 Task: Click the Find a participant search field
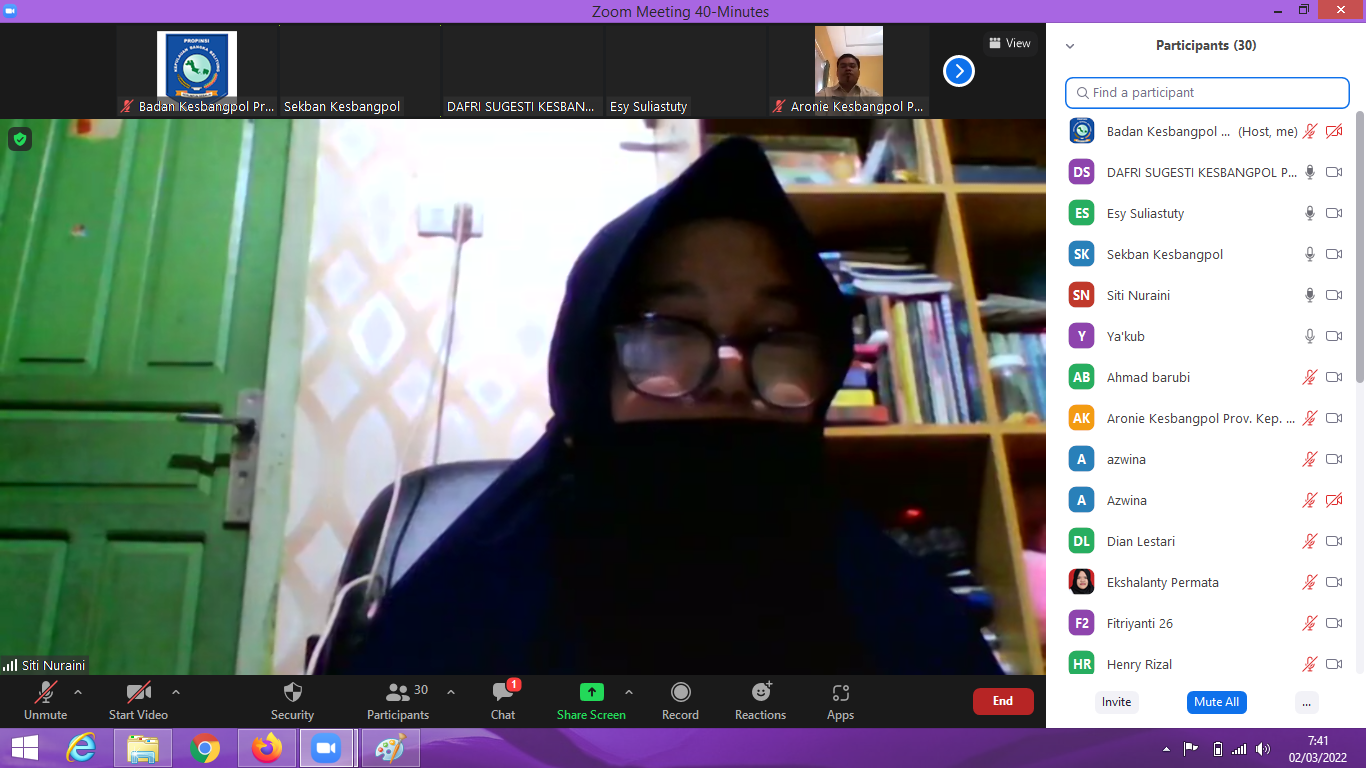(x=1207, y=93)
